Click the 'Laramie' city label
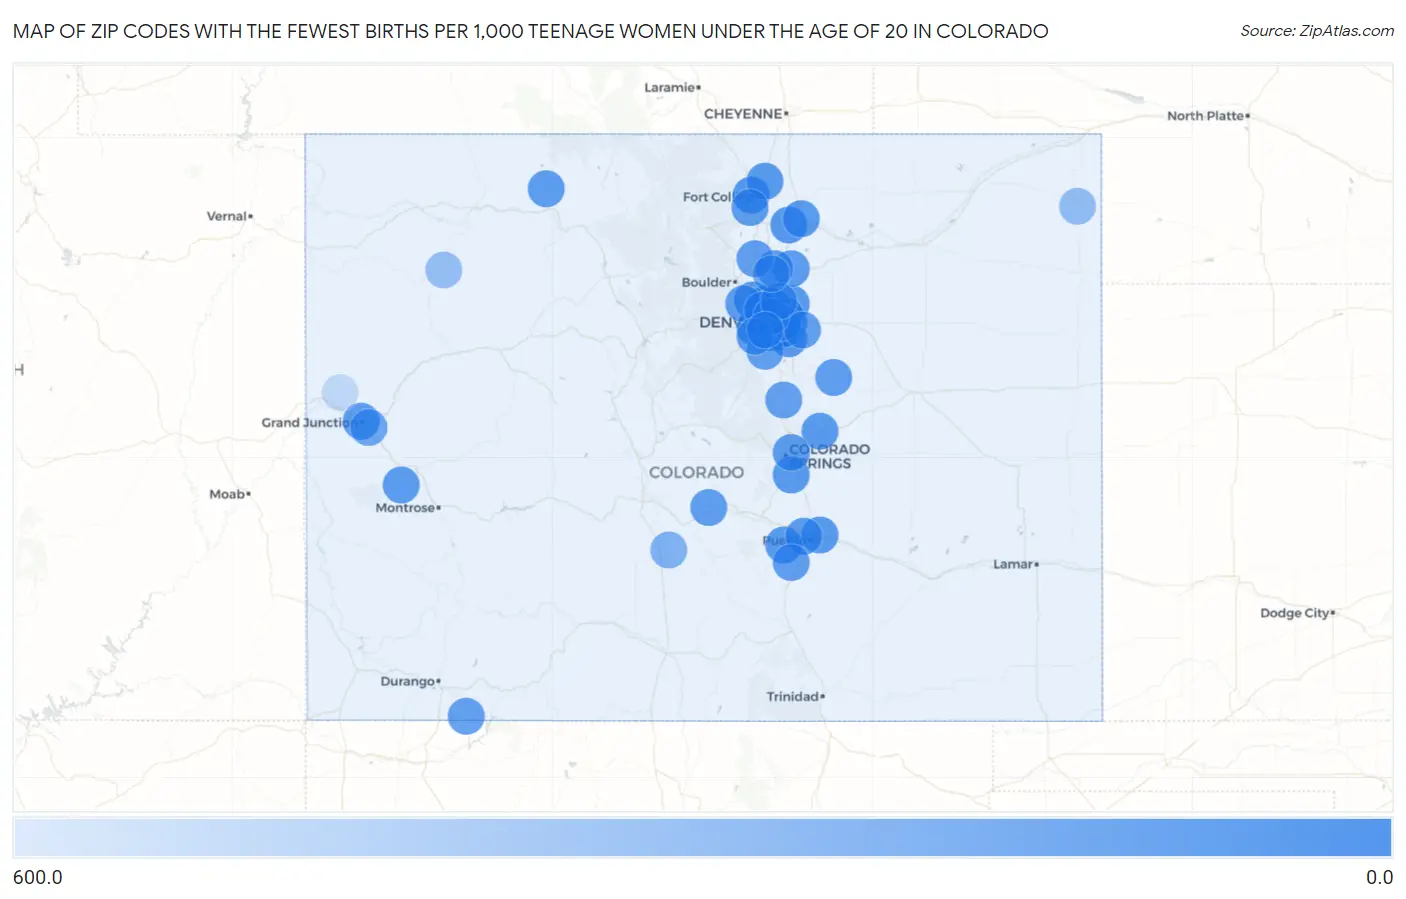1406x899 pixels. [x=669, y=88]
